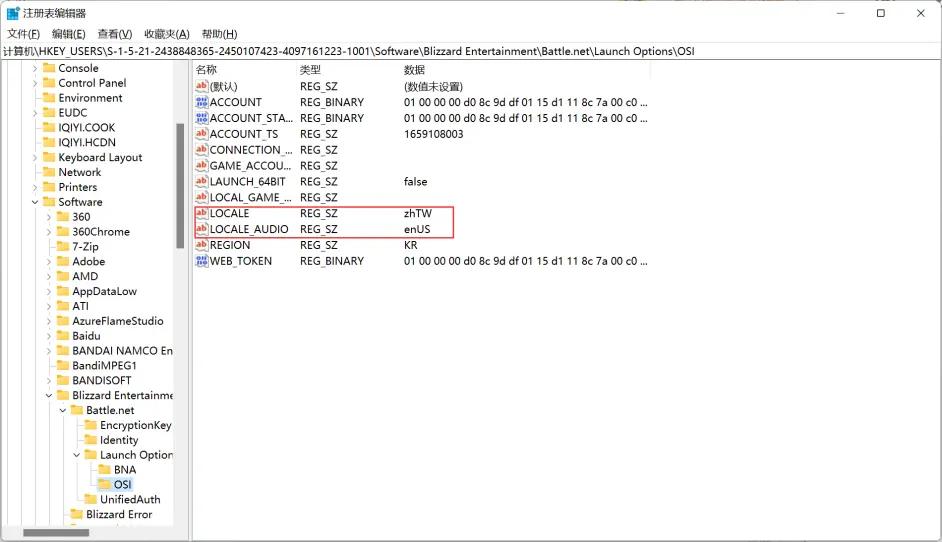Click the (数值未设置) data value
The height and width of the screenshot is (542, 942).
point(433,87)
